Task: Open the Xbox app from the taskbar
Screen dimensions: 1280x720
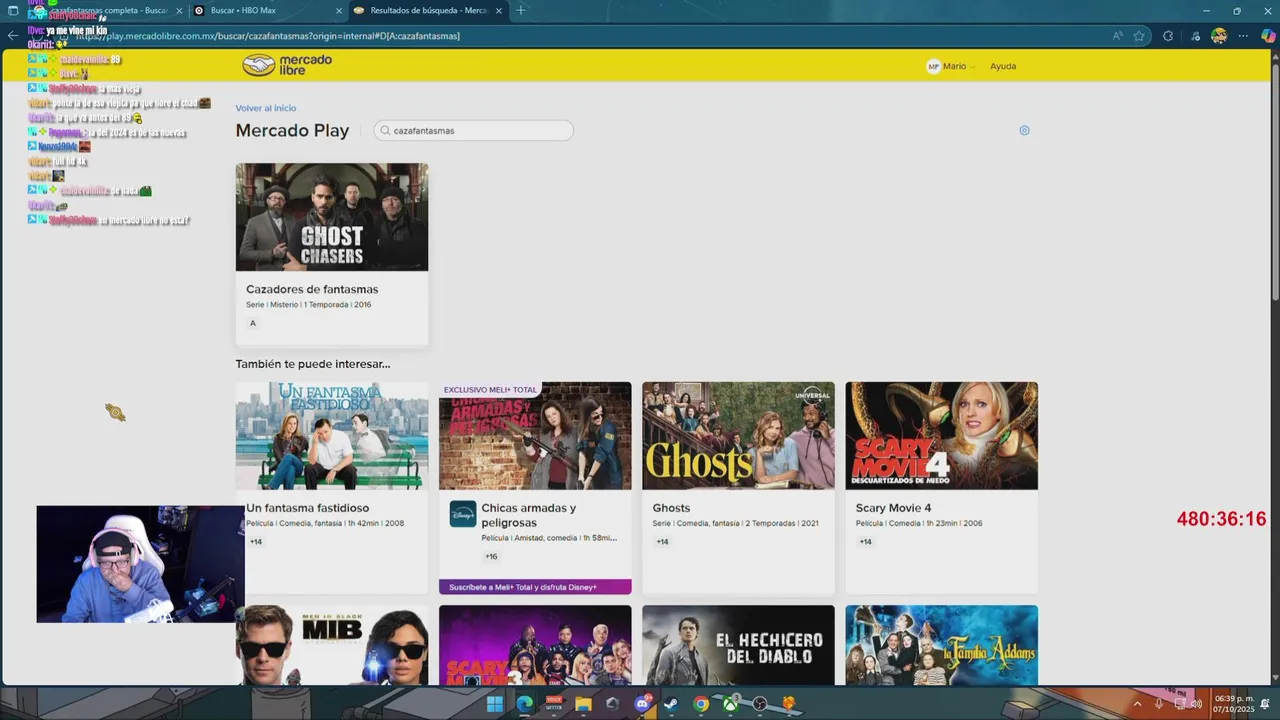Action: tap(730, 704)
